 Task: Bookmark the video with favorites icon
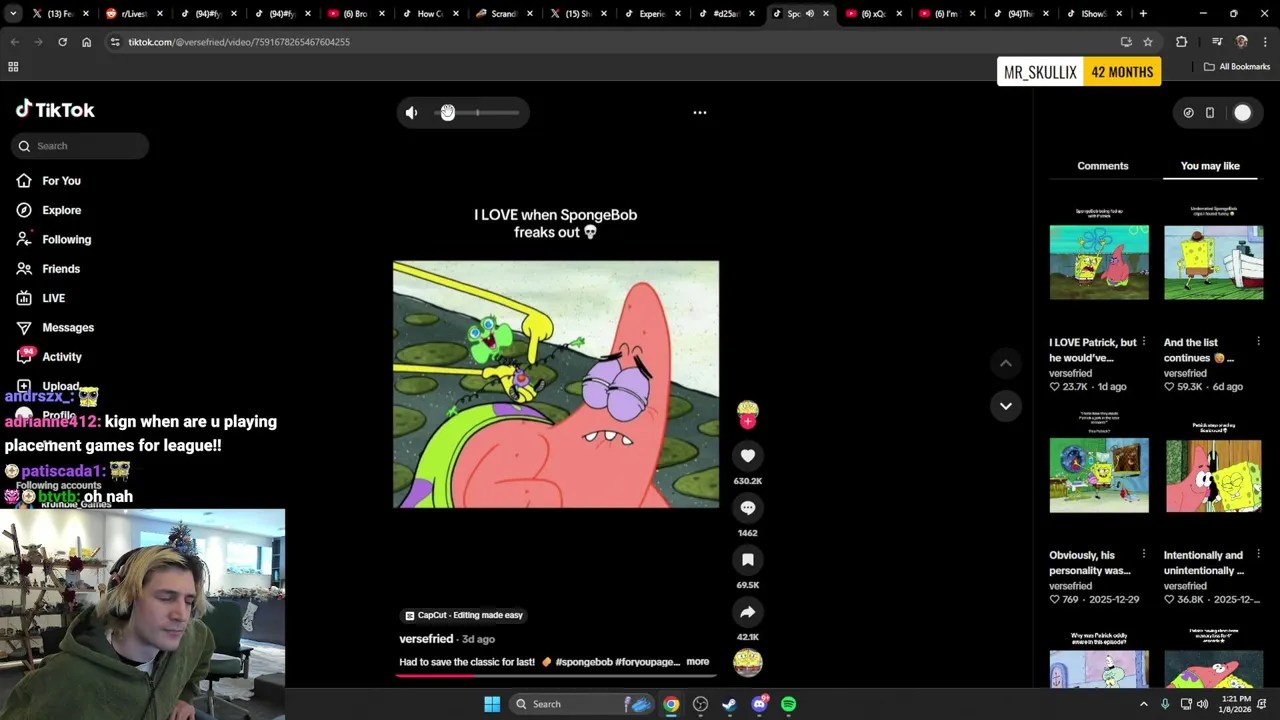click(748, 560)
